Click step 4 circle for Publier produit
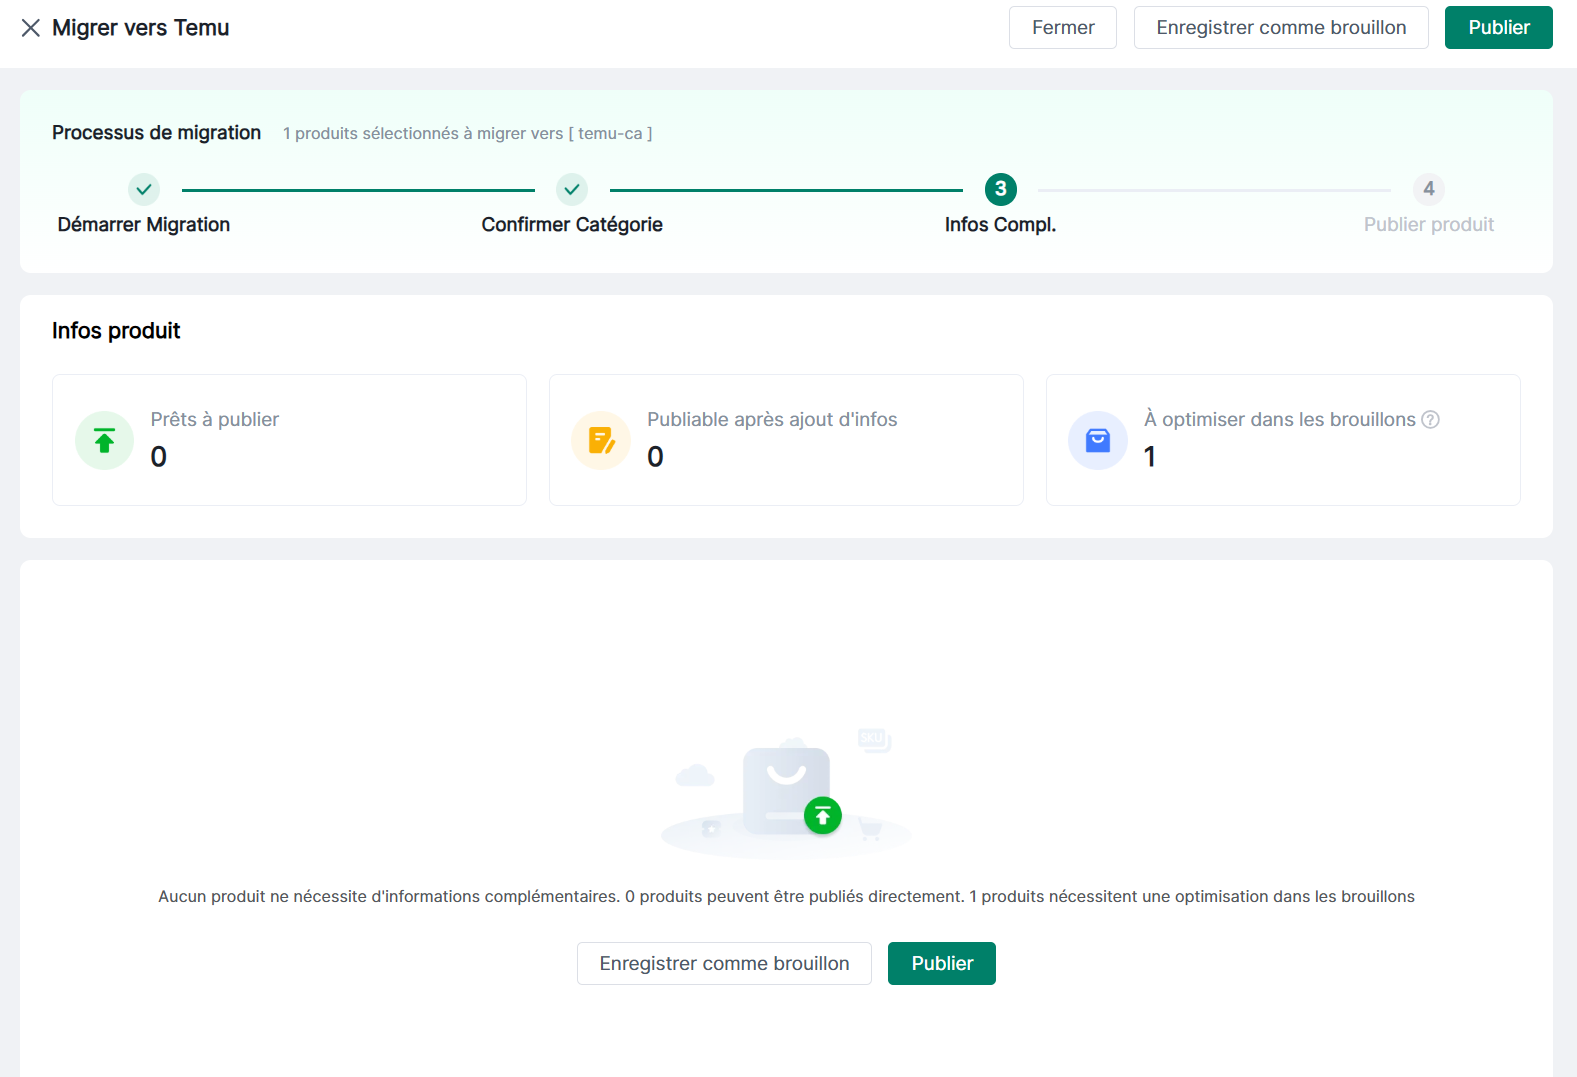 point(1428,189)
